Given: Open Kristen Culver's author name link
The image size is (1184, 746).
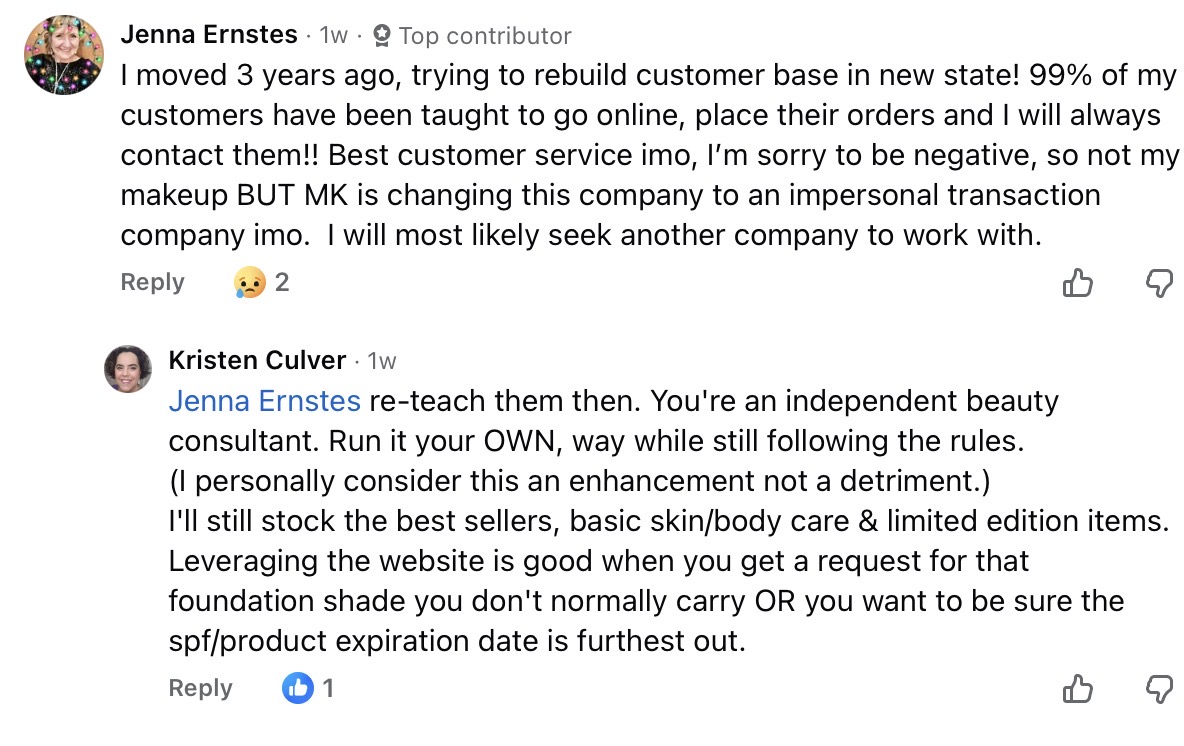Looking at the screenshot, I should coord(257,360).
